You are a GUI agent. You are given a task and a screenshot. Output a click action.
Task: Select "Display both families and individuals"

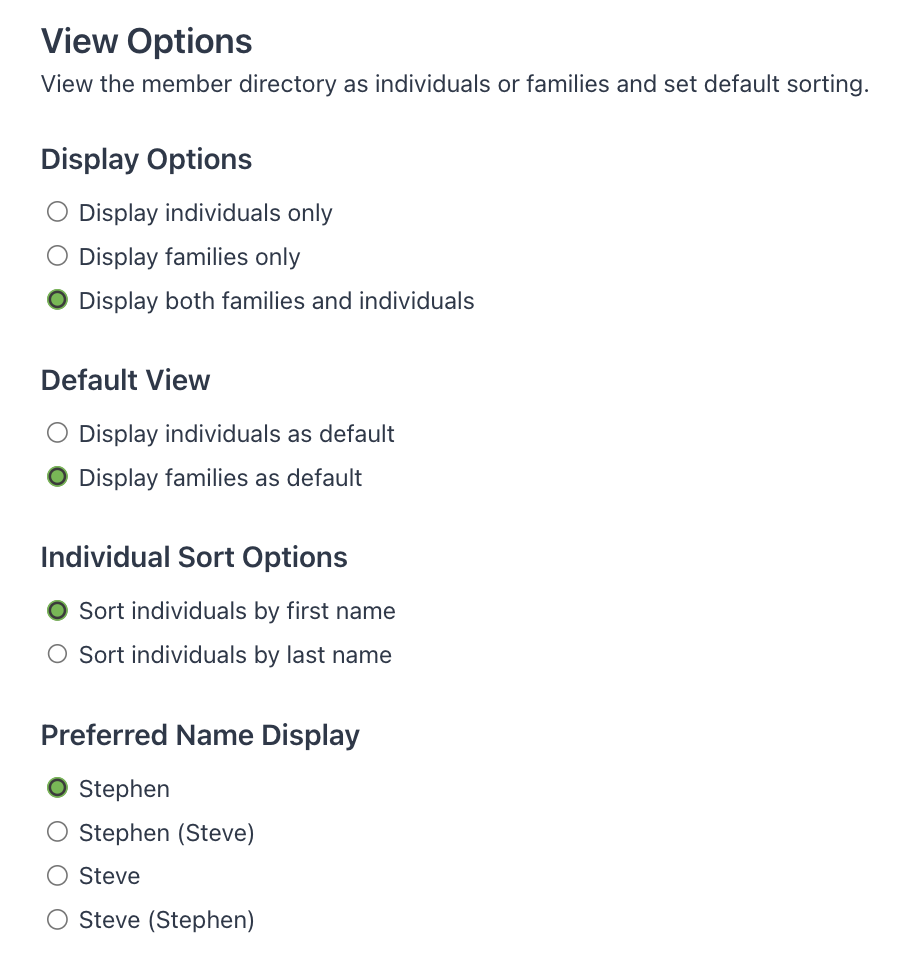click(x=57, y=299)
